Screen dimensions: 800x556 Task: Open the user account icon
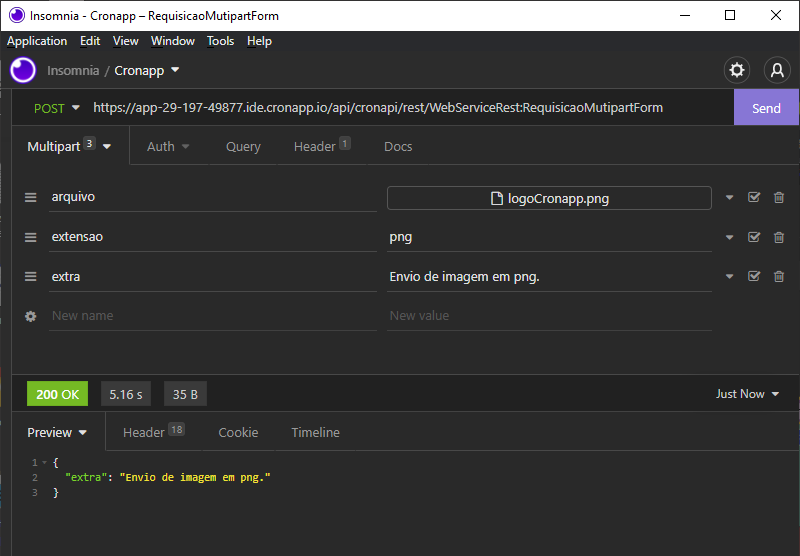click(777, 70)
